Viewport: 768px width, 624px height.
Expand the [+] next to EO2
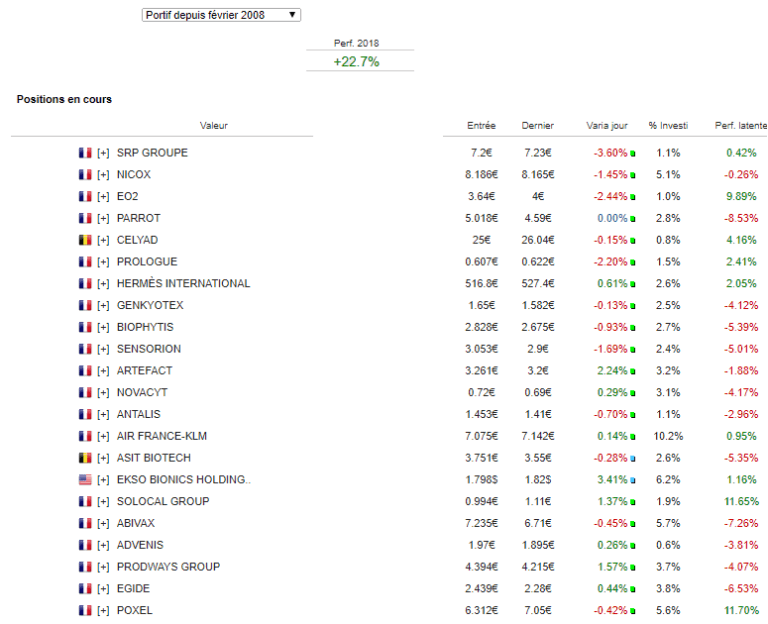(x=103, y=197)
